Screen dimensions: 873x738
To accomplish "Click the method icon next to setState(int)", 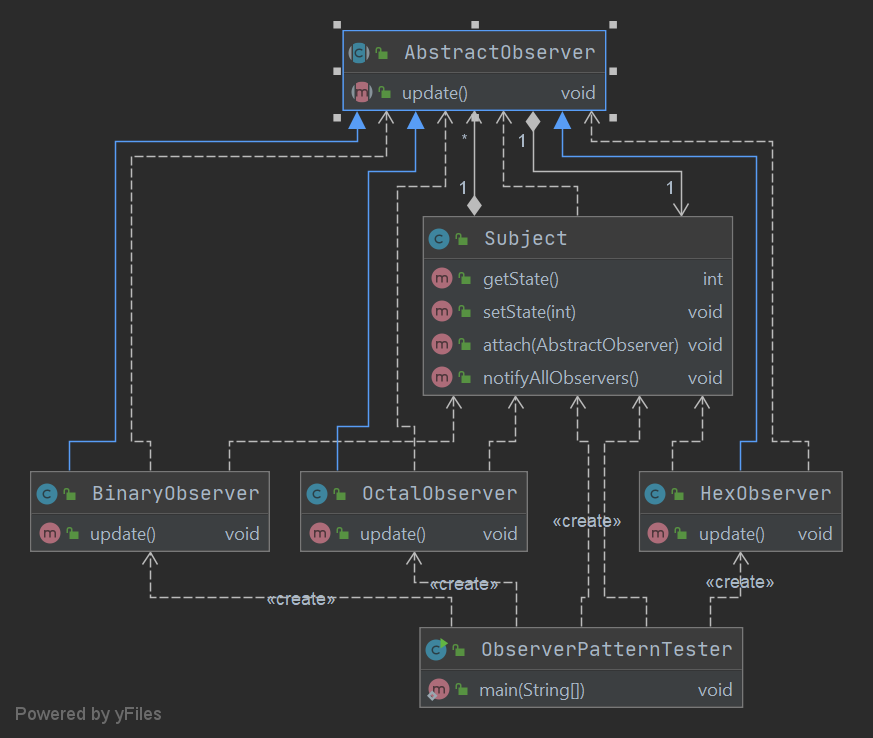I will click(x=441, y=311).
